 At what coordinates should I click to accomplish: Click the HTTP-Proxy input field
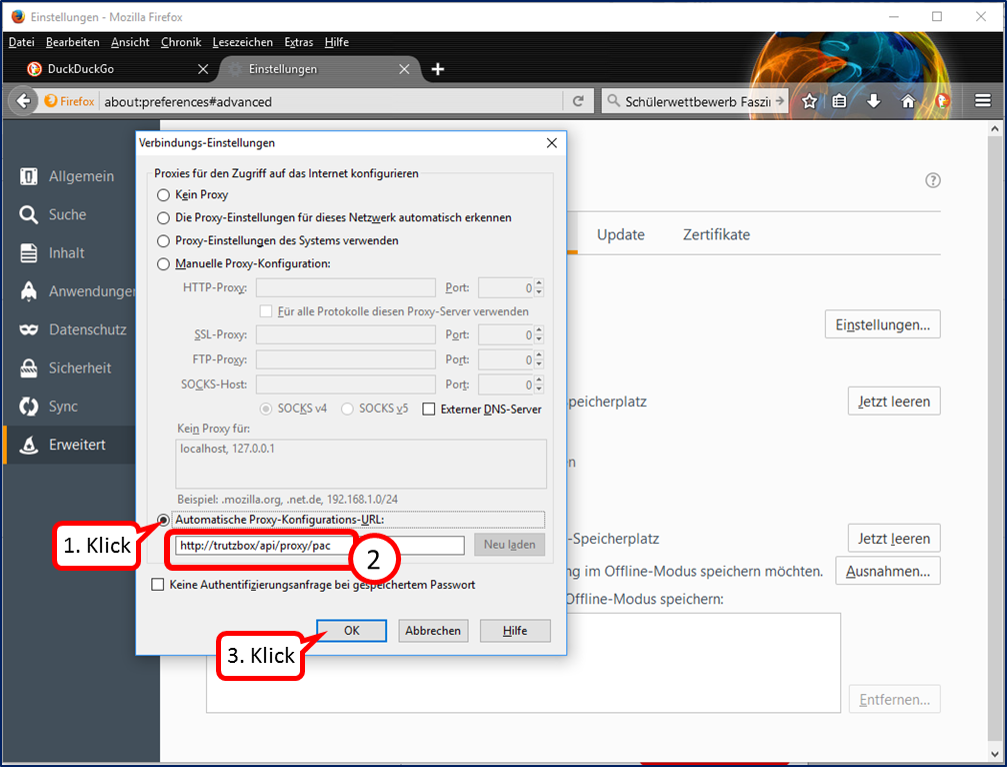pos(346,287)
